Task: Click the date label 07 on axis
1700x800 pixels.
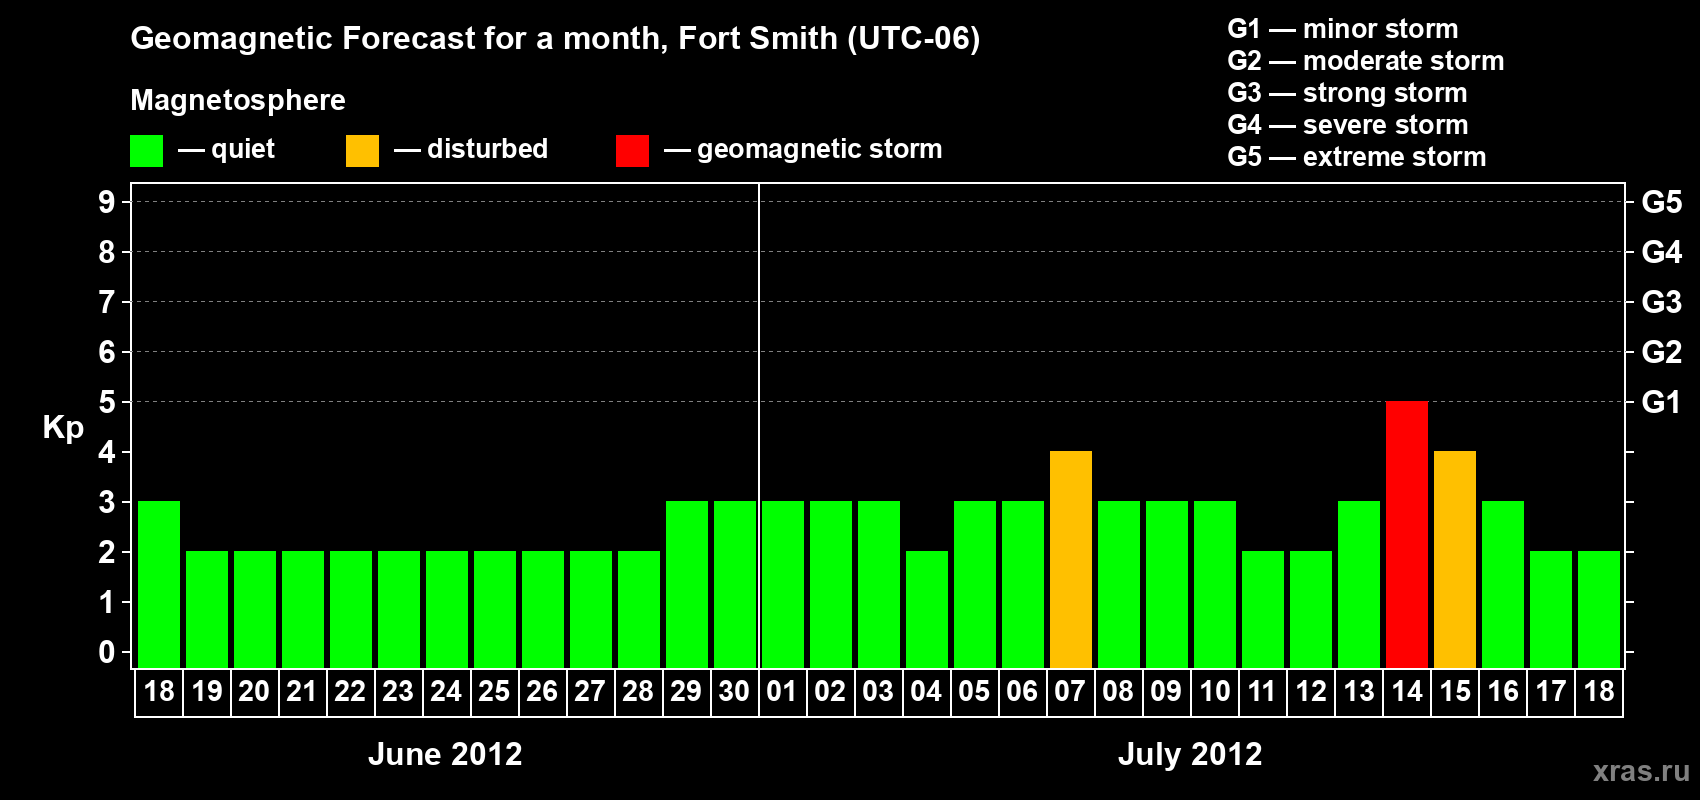Action: pos(1070,691)
